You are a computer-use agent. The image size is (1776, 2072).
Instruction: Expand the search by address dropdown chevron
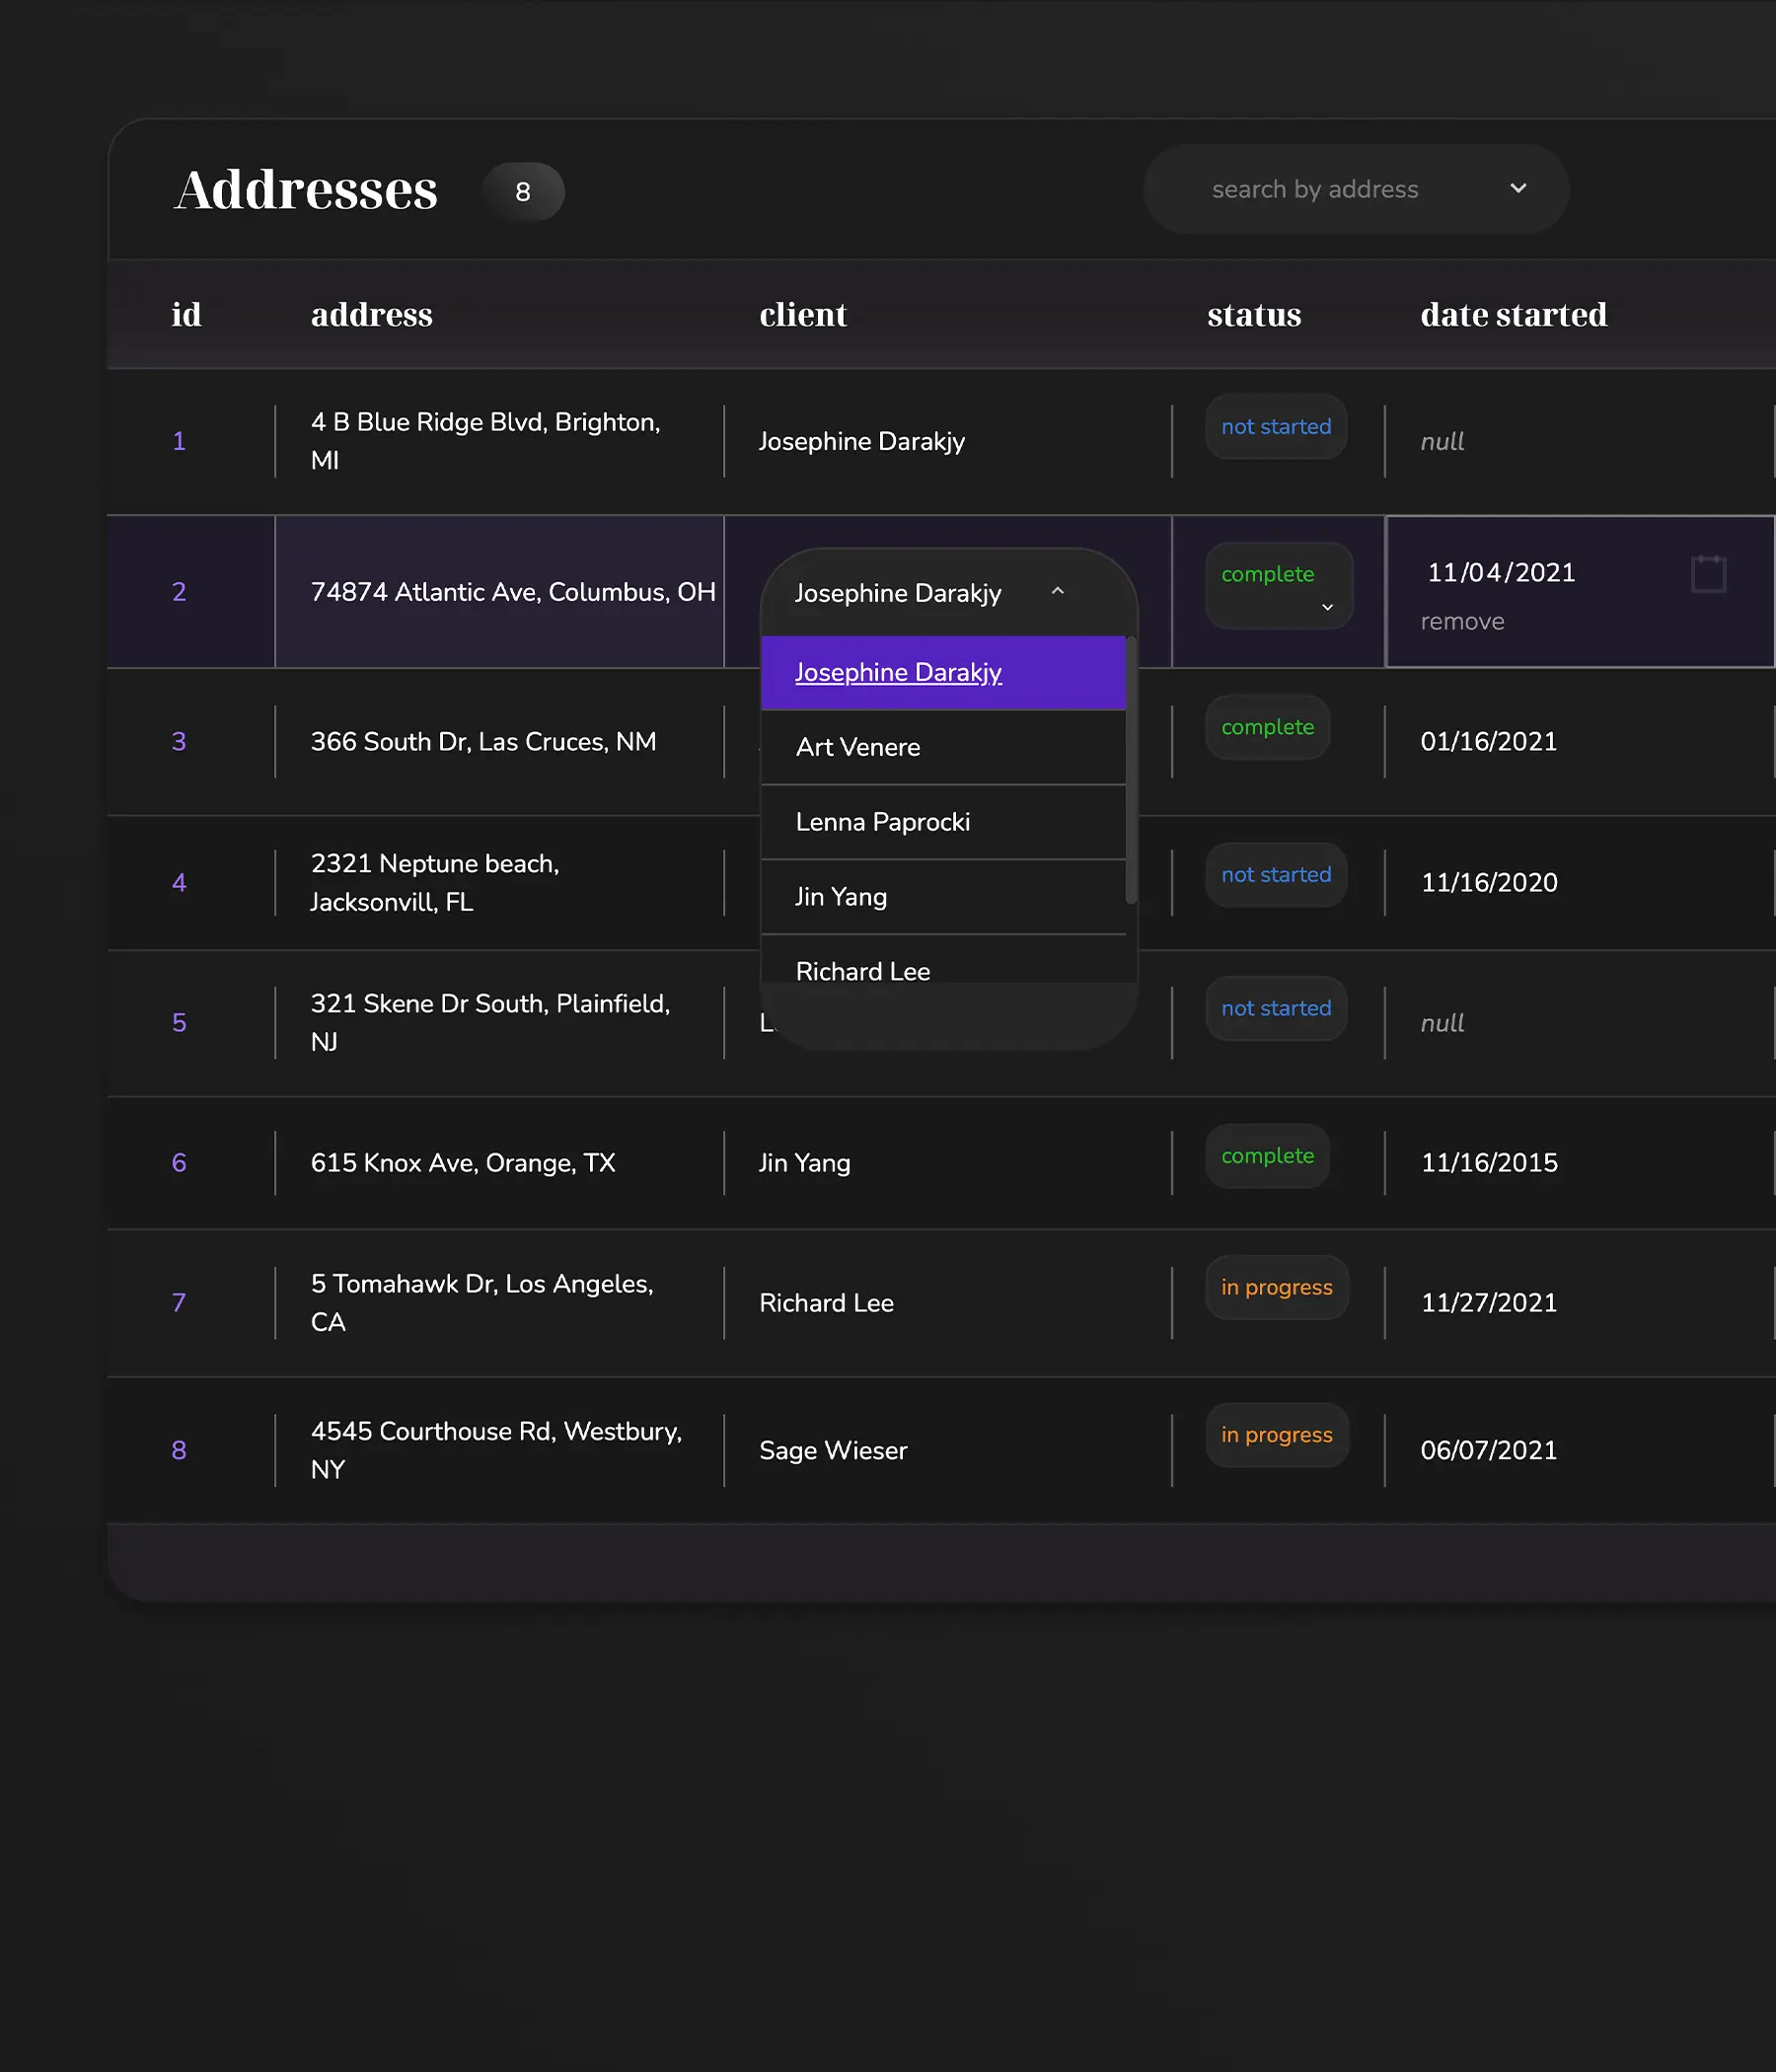click(x=1518, y=188)
